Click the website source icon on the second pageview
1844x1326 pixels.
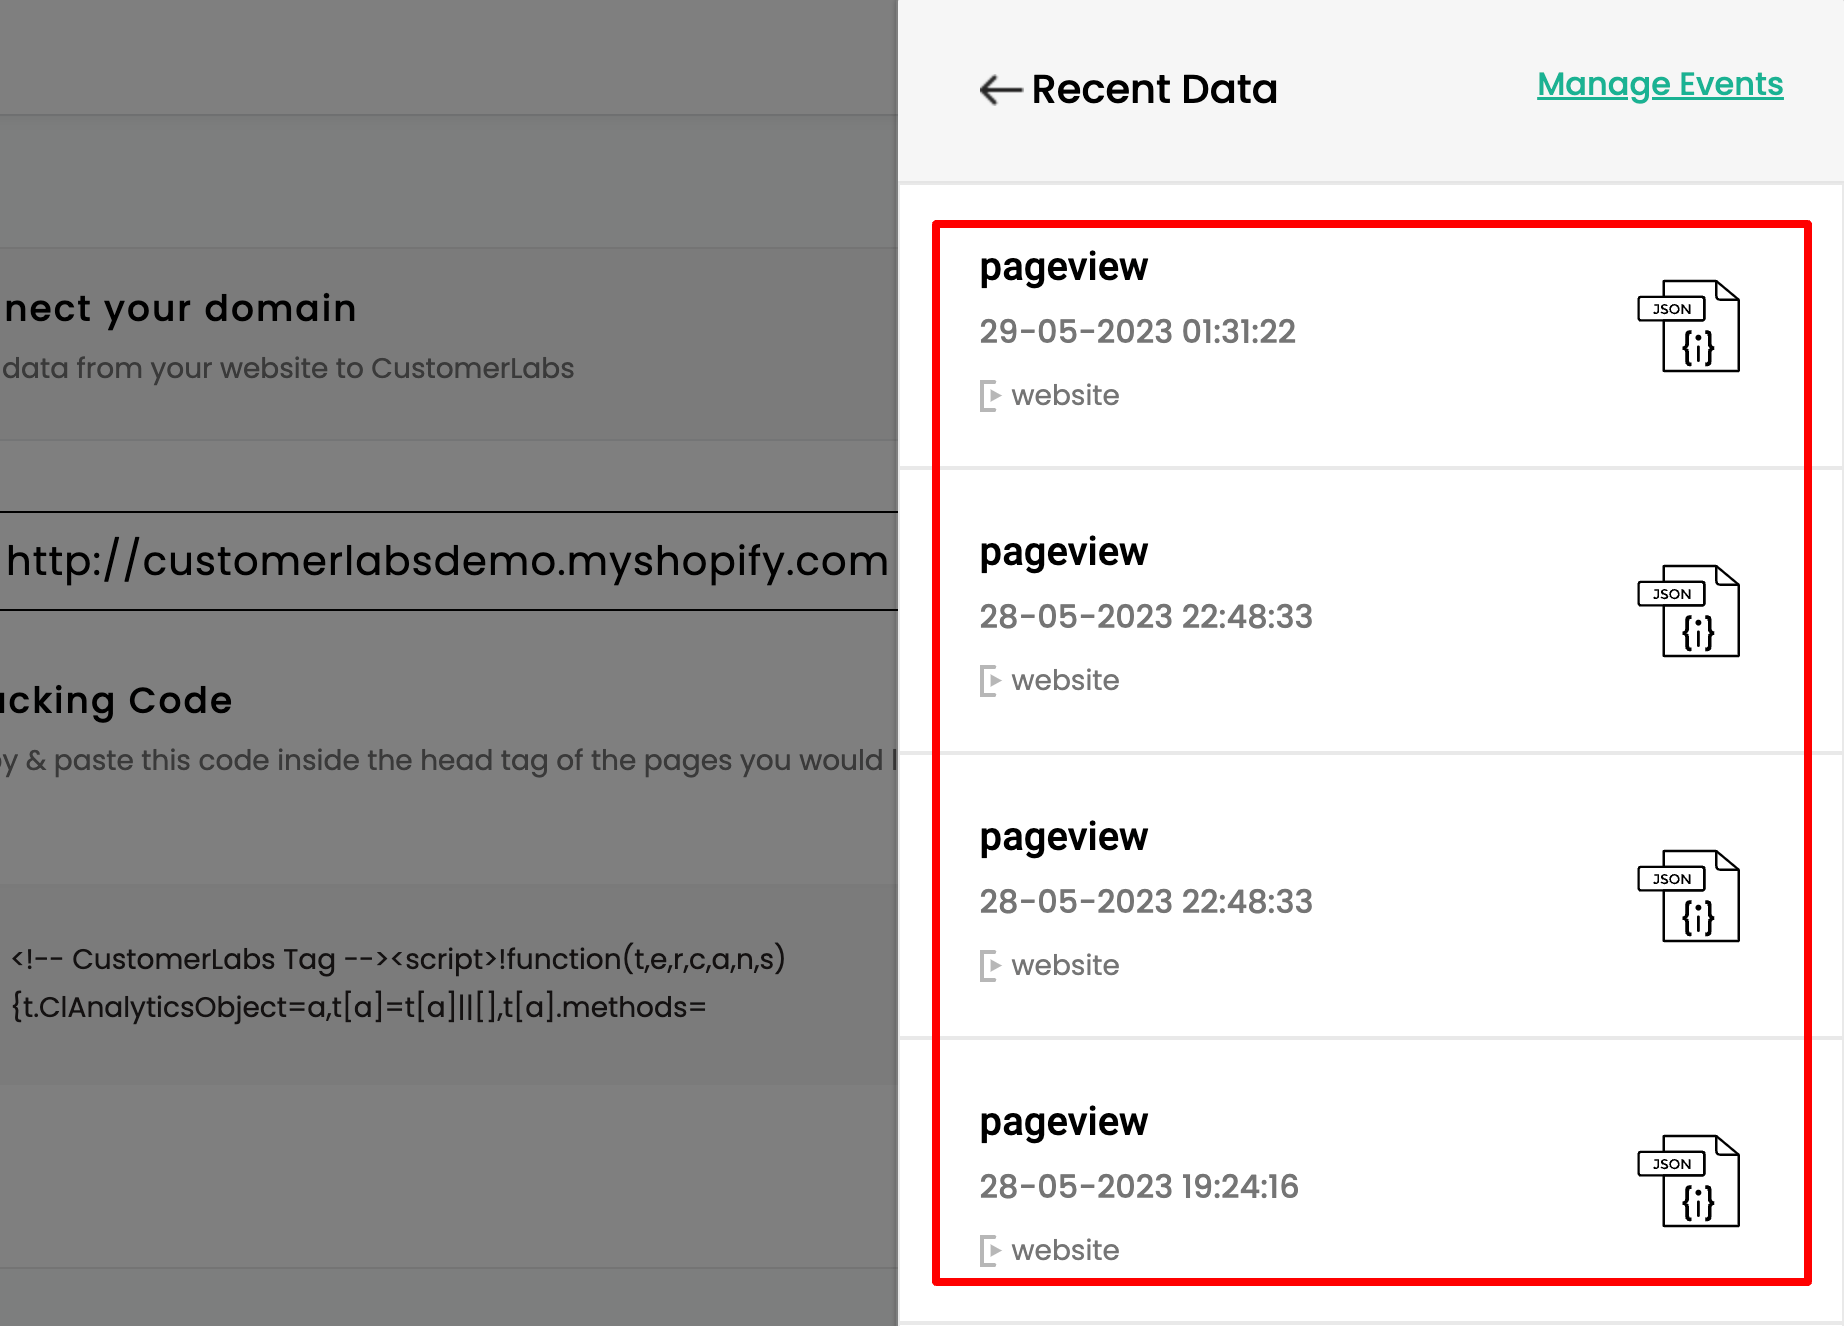point(991,680)
